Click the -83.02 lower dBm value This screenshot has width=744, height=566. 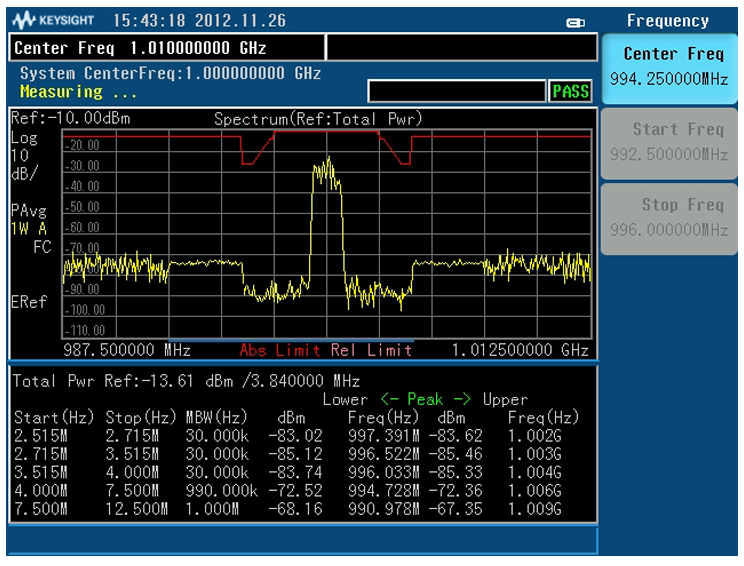point(295,436)
